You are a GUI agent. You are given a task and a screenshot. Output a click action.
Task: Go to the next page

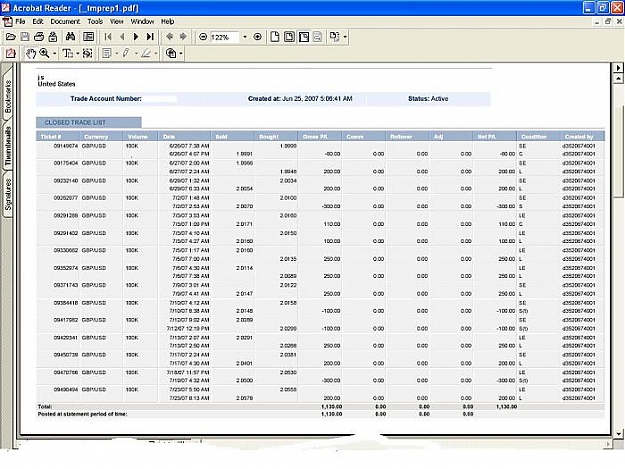click(x=136, y=37)
